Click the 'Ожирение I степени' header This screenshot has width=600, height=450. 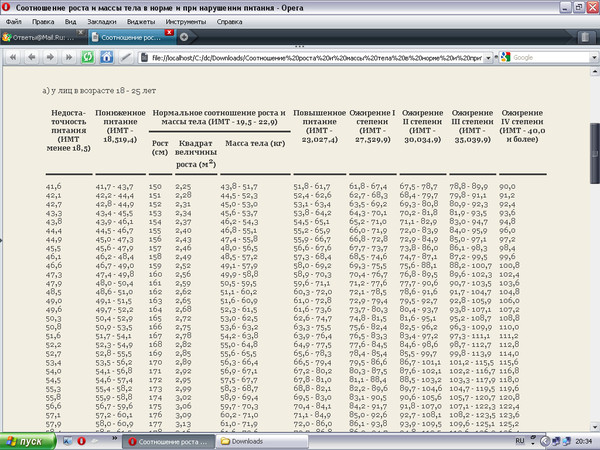[372, 126]
